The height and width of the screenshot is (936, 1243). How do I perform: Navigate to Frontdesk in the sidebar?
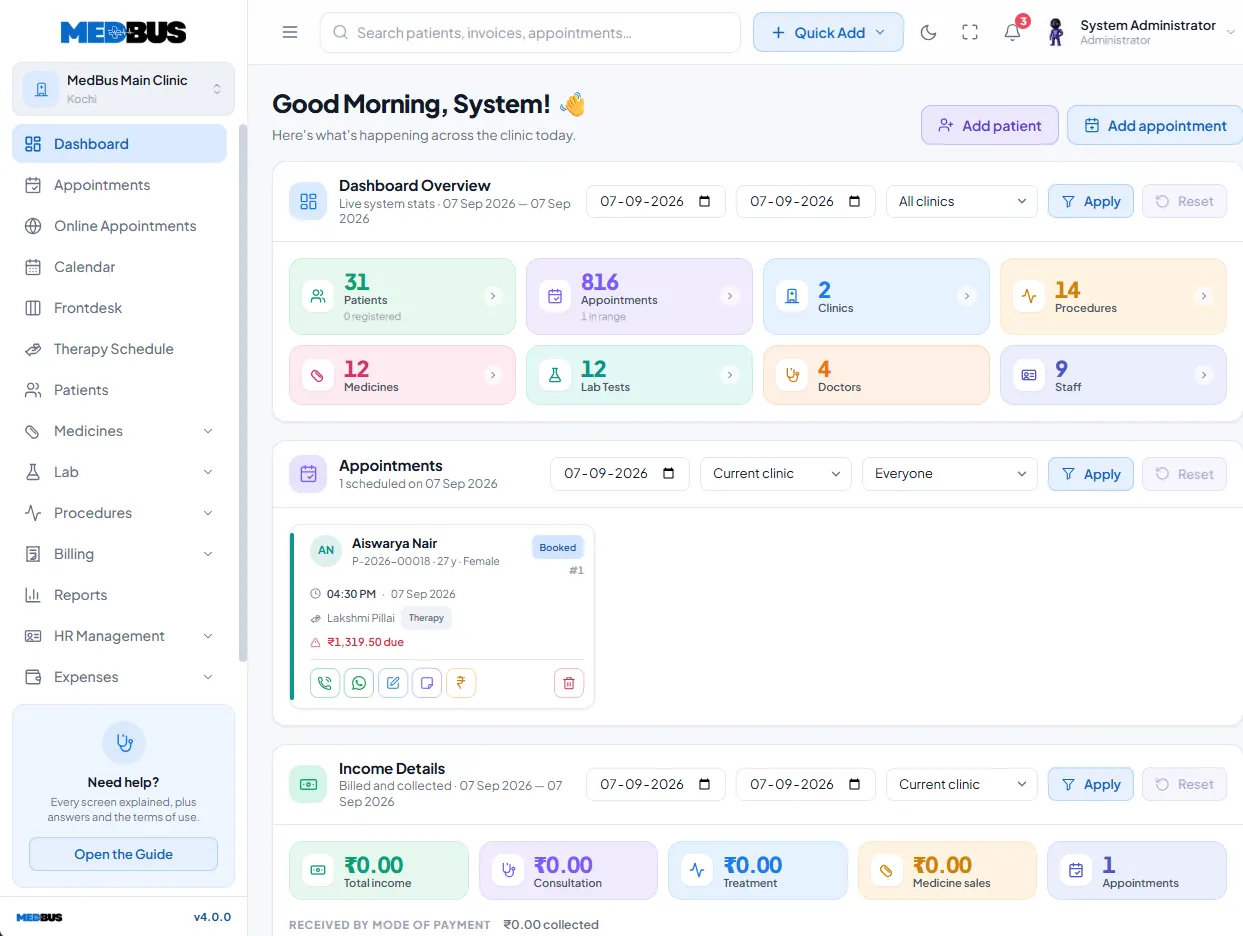tap(119, 308)
